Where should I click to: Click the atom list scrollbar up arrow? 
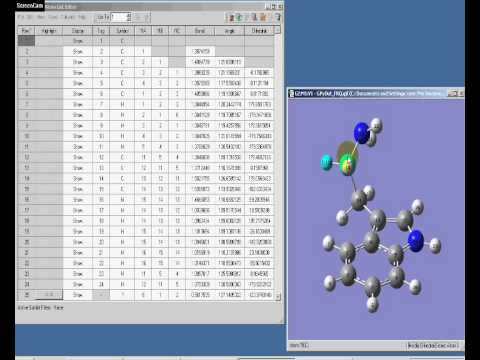click(x=278, y=30)
